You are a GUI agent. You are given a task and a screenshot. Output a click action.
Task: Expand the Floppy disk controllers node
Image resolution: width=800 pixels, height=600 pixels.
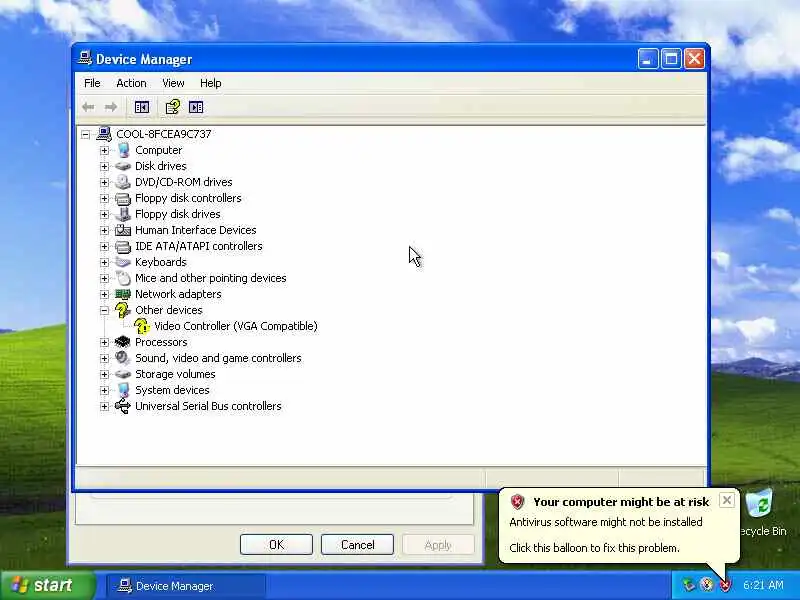click(x=104, y=198)
